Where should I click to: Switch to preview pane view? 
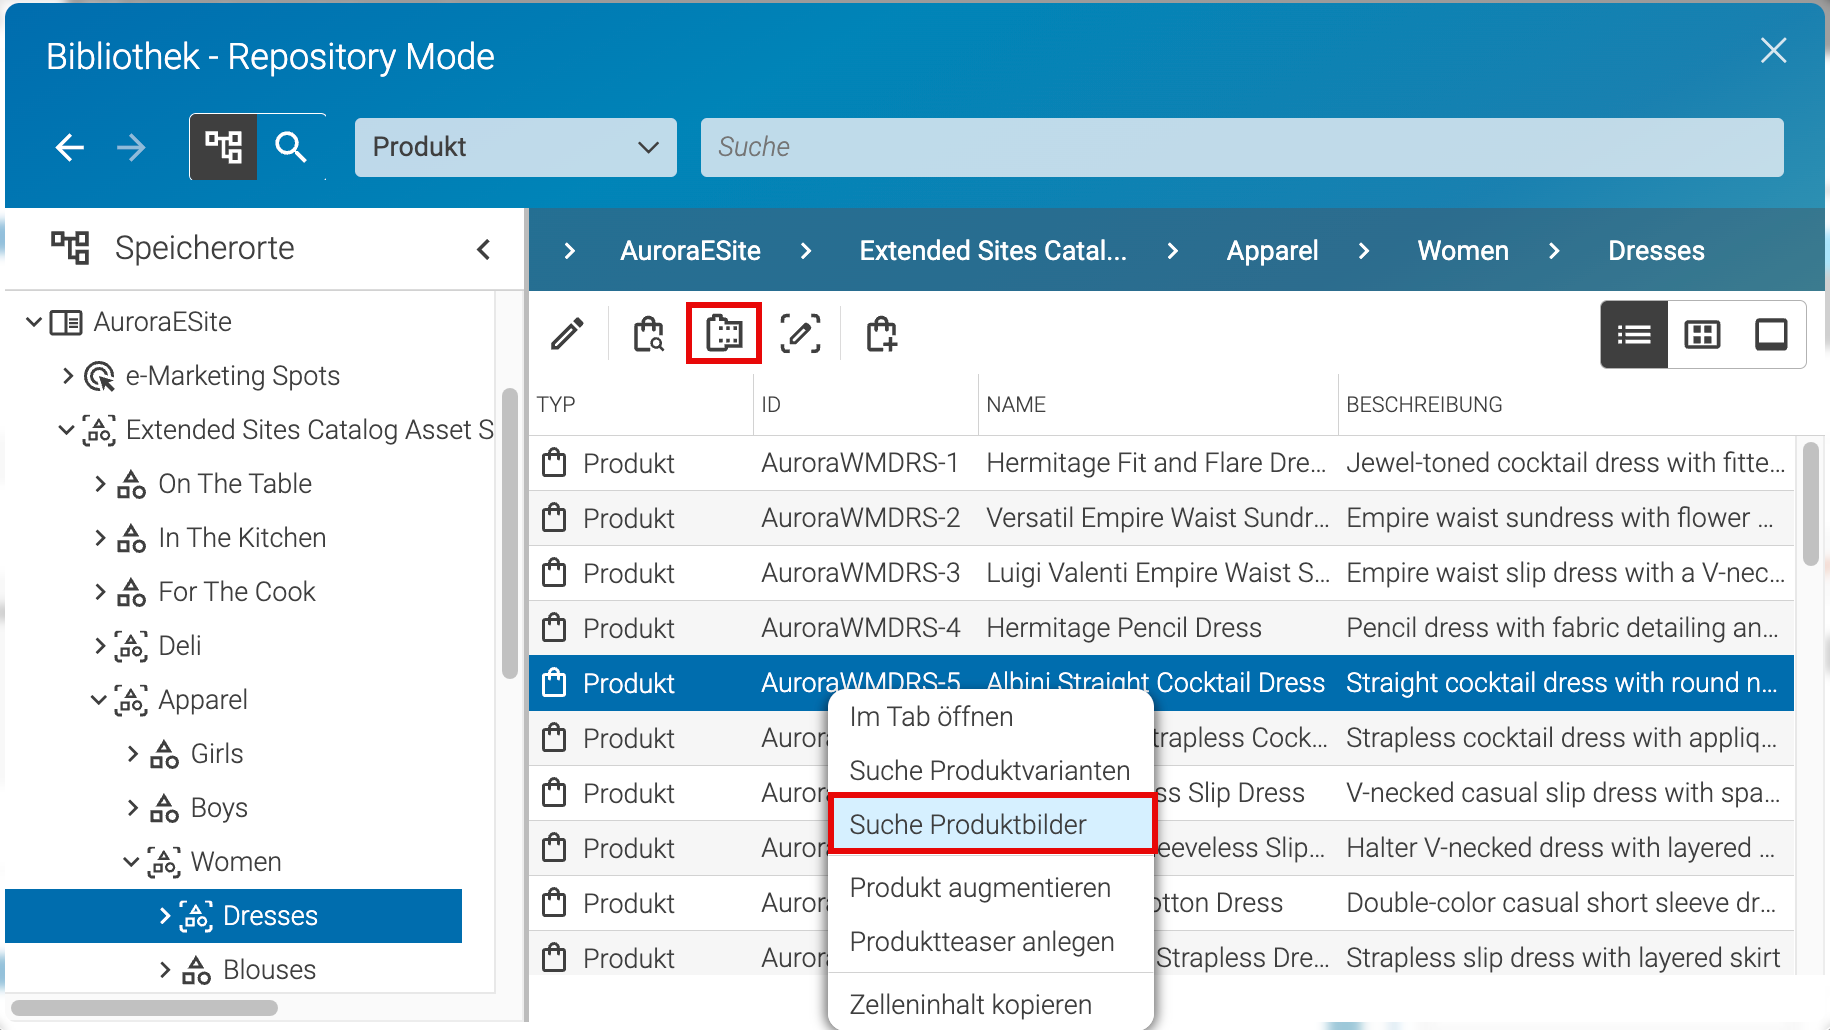pyautogui.click(x=1771, y=335)
